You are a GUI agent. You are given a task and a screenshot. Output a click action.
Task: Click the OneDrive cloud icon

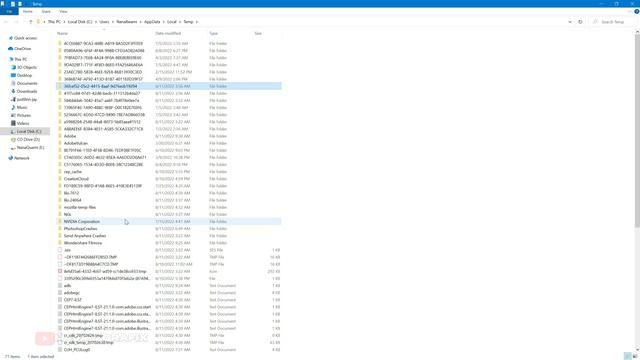pyautogui.click(x=11, y=49)
